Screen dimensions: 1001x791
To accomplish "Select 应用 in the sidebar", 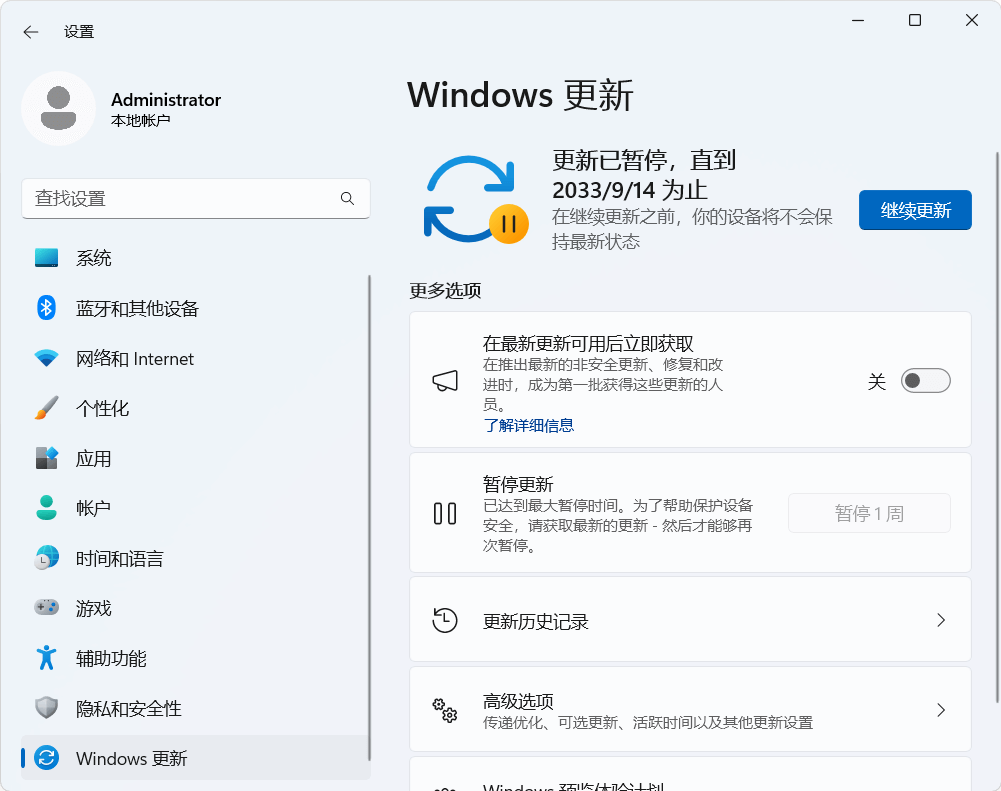I will [195, 458].
